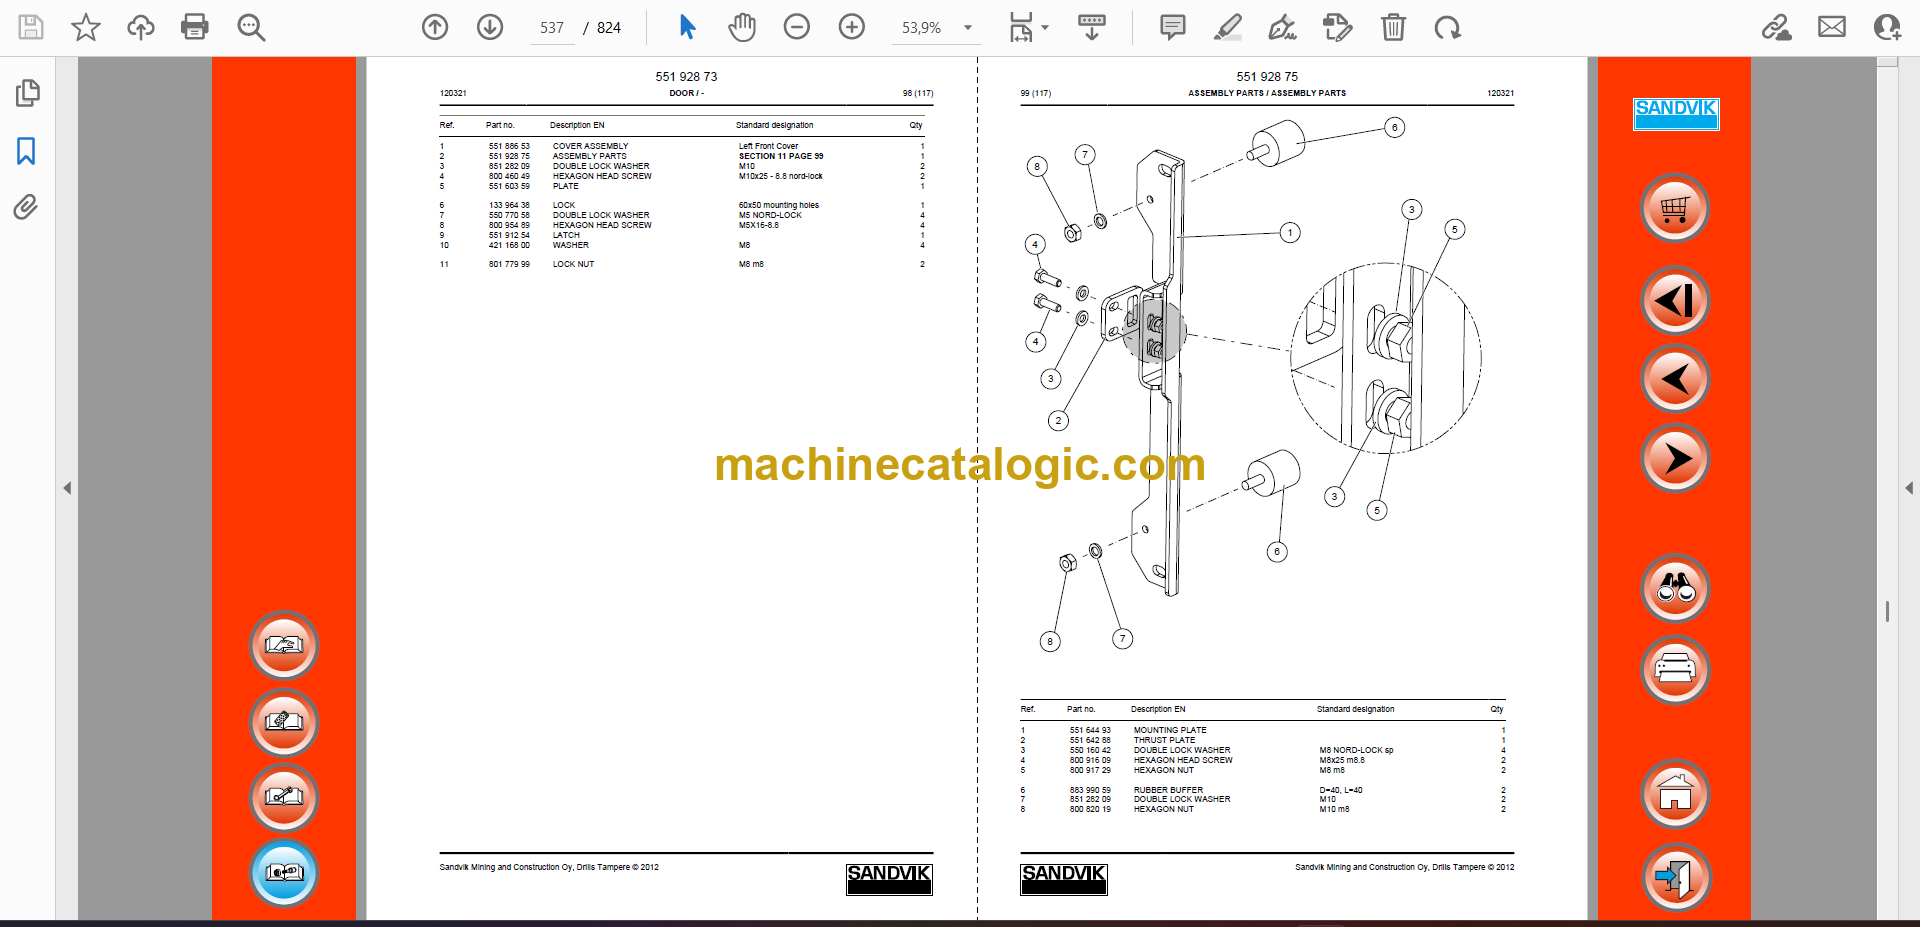Select 'LOCK NUT' description text
Image resolution: width=1920 pixels, height=927 pixels.
click(x=573, y=264)
